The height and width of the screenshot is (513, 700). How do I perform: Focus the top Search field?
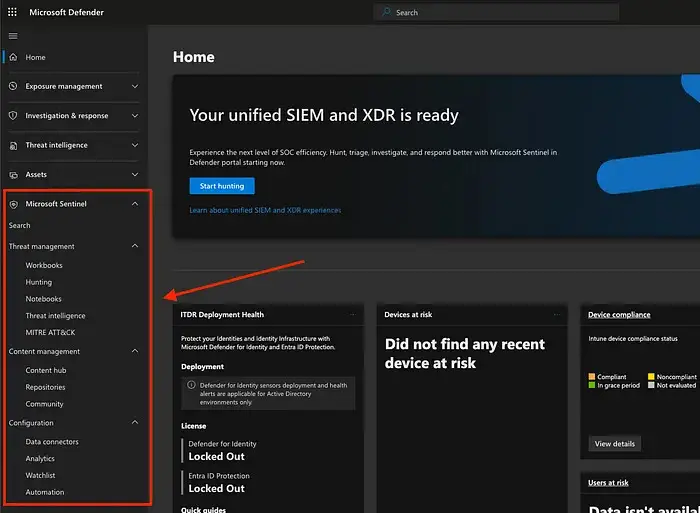(x=496, y=12)
